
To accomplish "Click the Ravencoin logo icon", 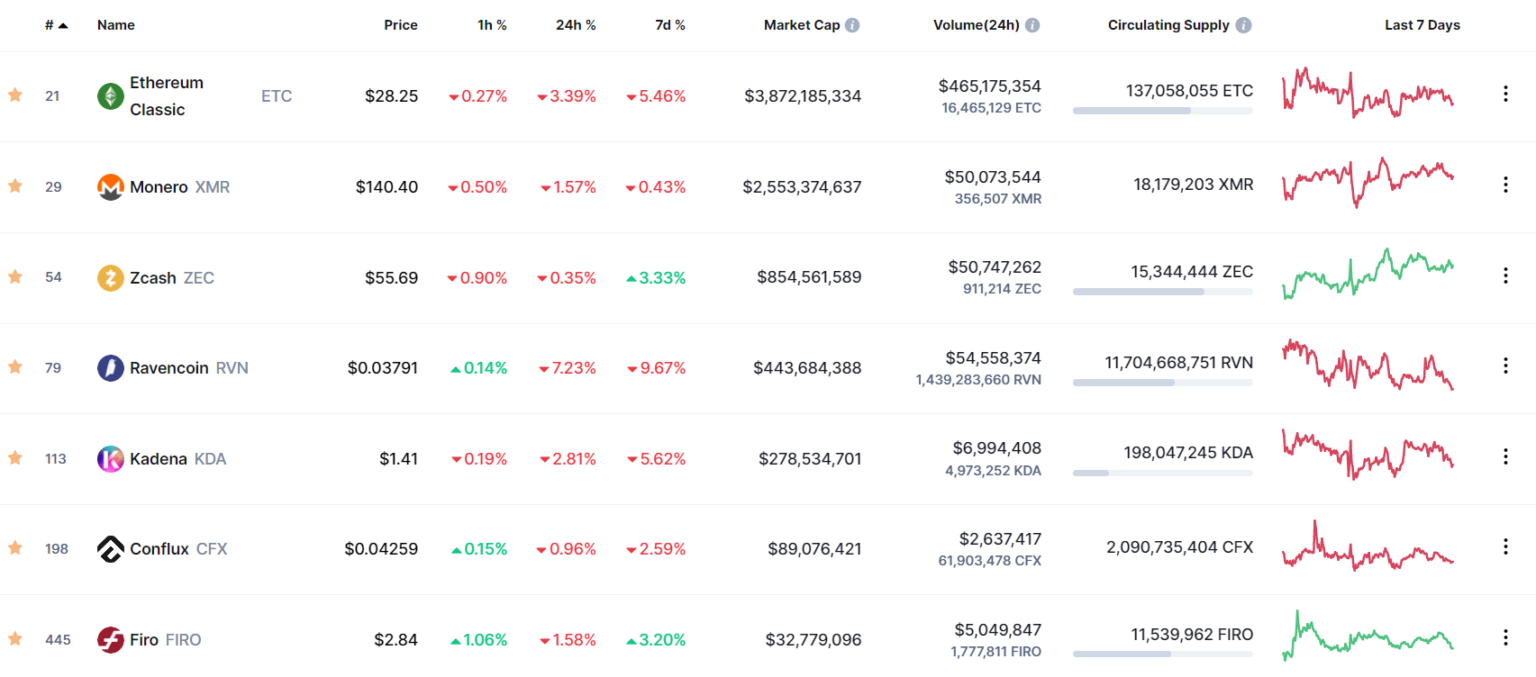I will [110, 368].
